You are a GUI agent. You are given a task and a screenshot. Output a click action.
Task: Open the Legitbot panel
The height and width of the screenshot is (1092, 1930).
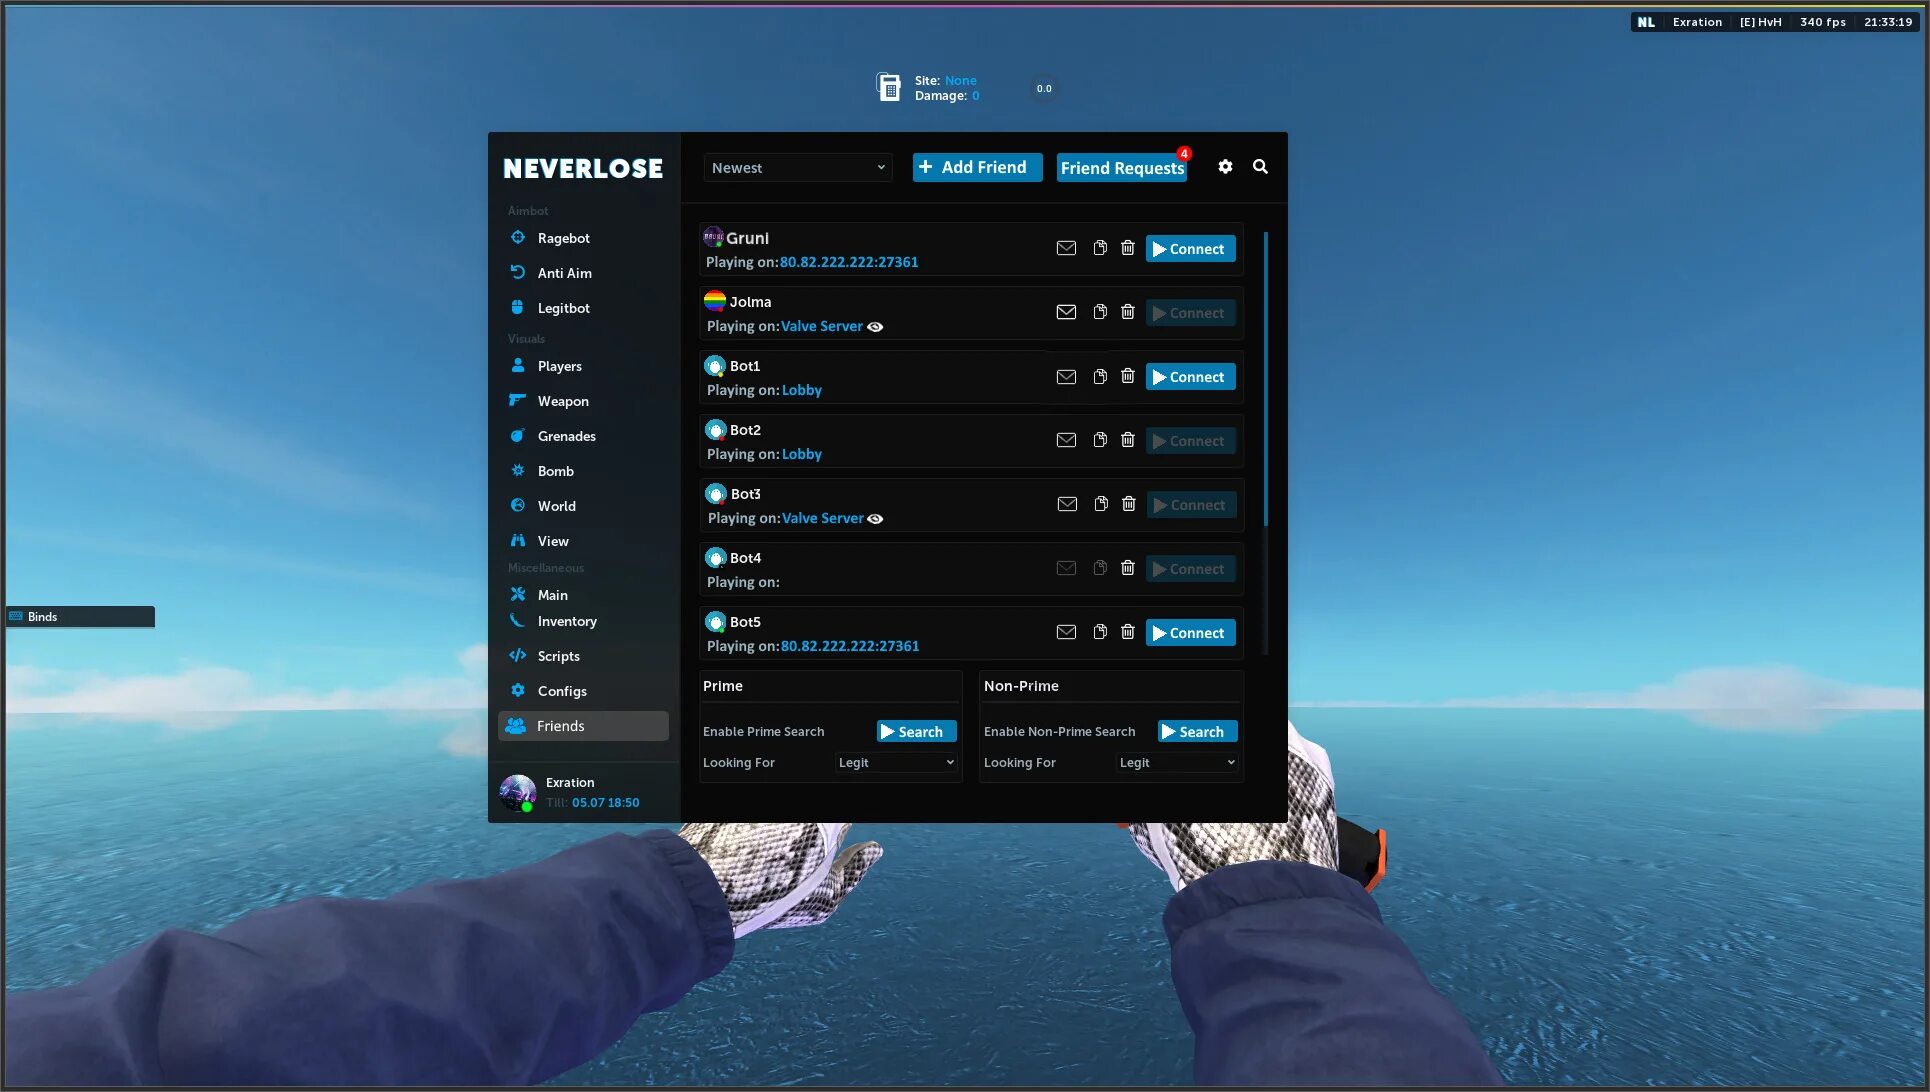(x=562, y=306)
